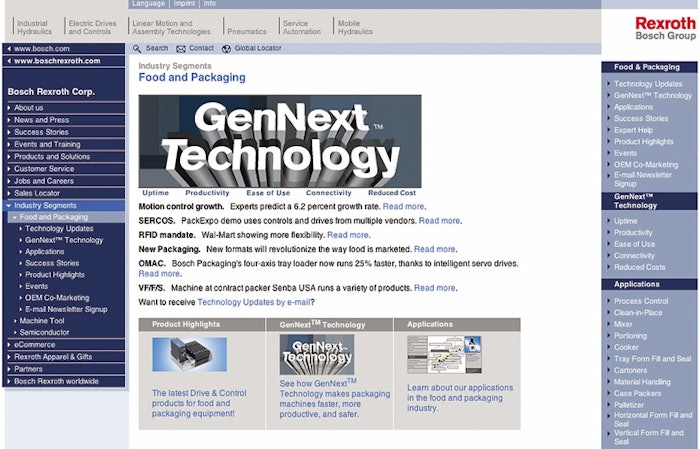
Task: Open Case Packers application link
Action: pos(638,394)
